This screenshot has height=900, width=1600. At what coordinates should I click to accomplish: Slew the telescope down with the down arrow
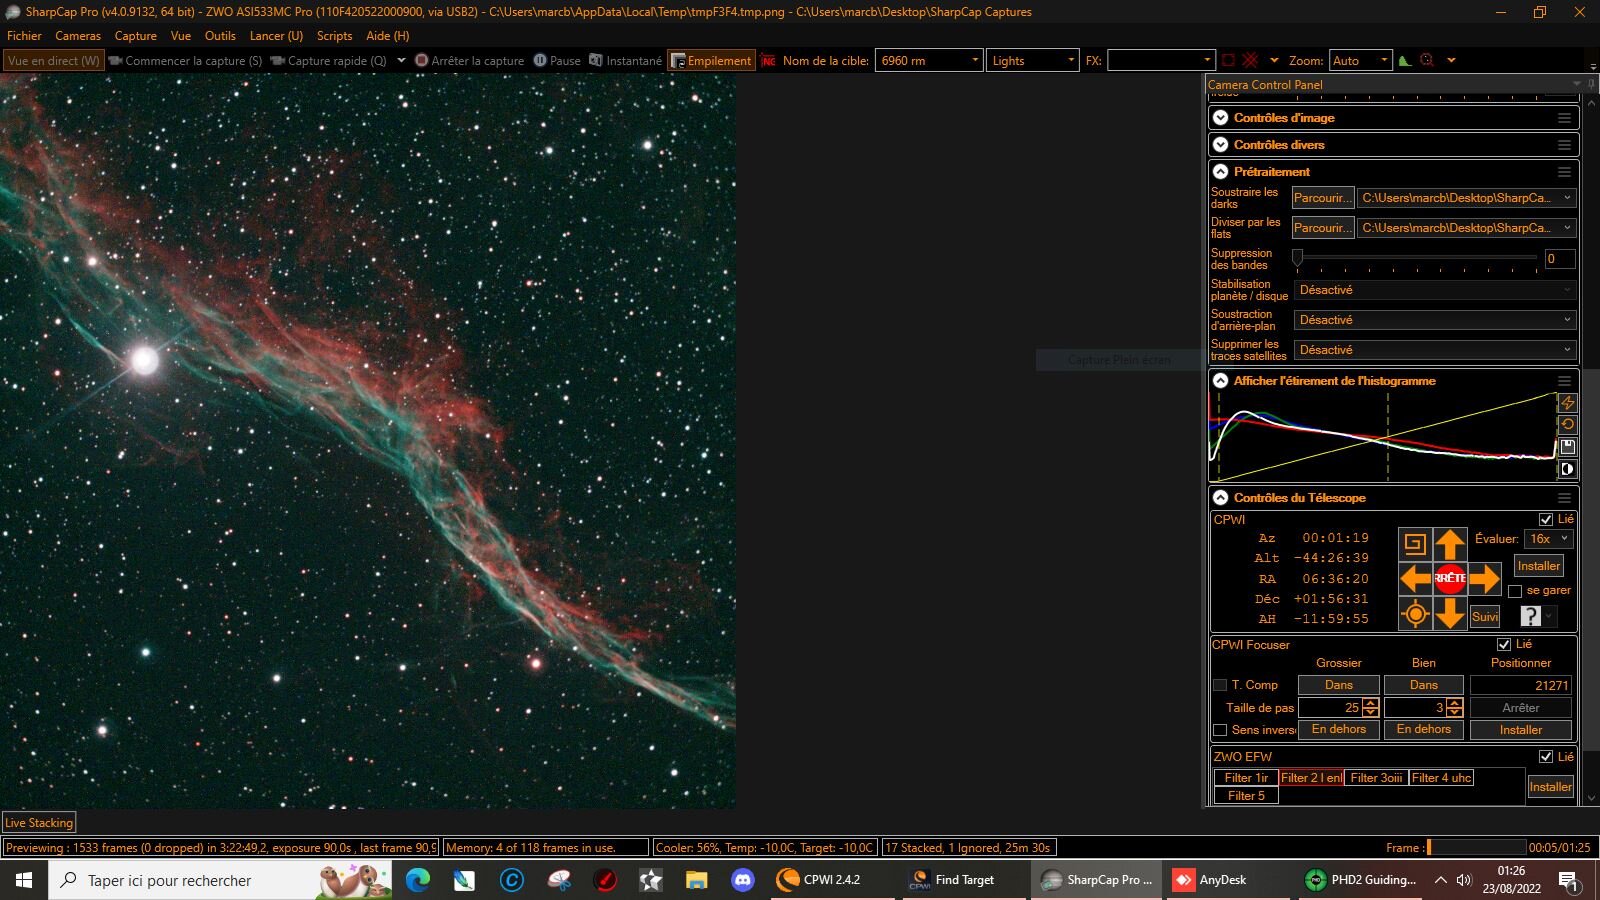click(x=1450, y=613)
